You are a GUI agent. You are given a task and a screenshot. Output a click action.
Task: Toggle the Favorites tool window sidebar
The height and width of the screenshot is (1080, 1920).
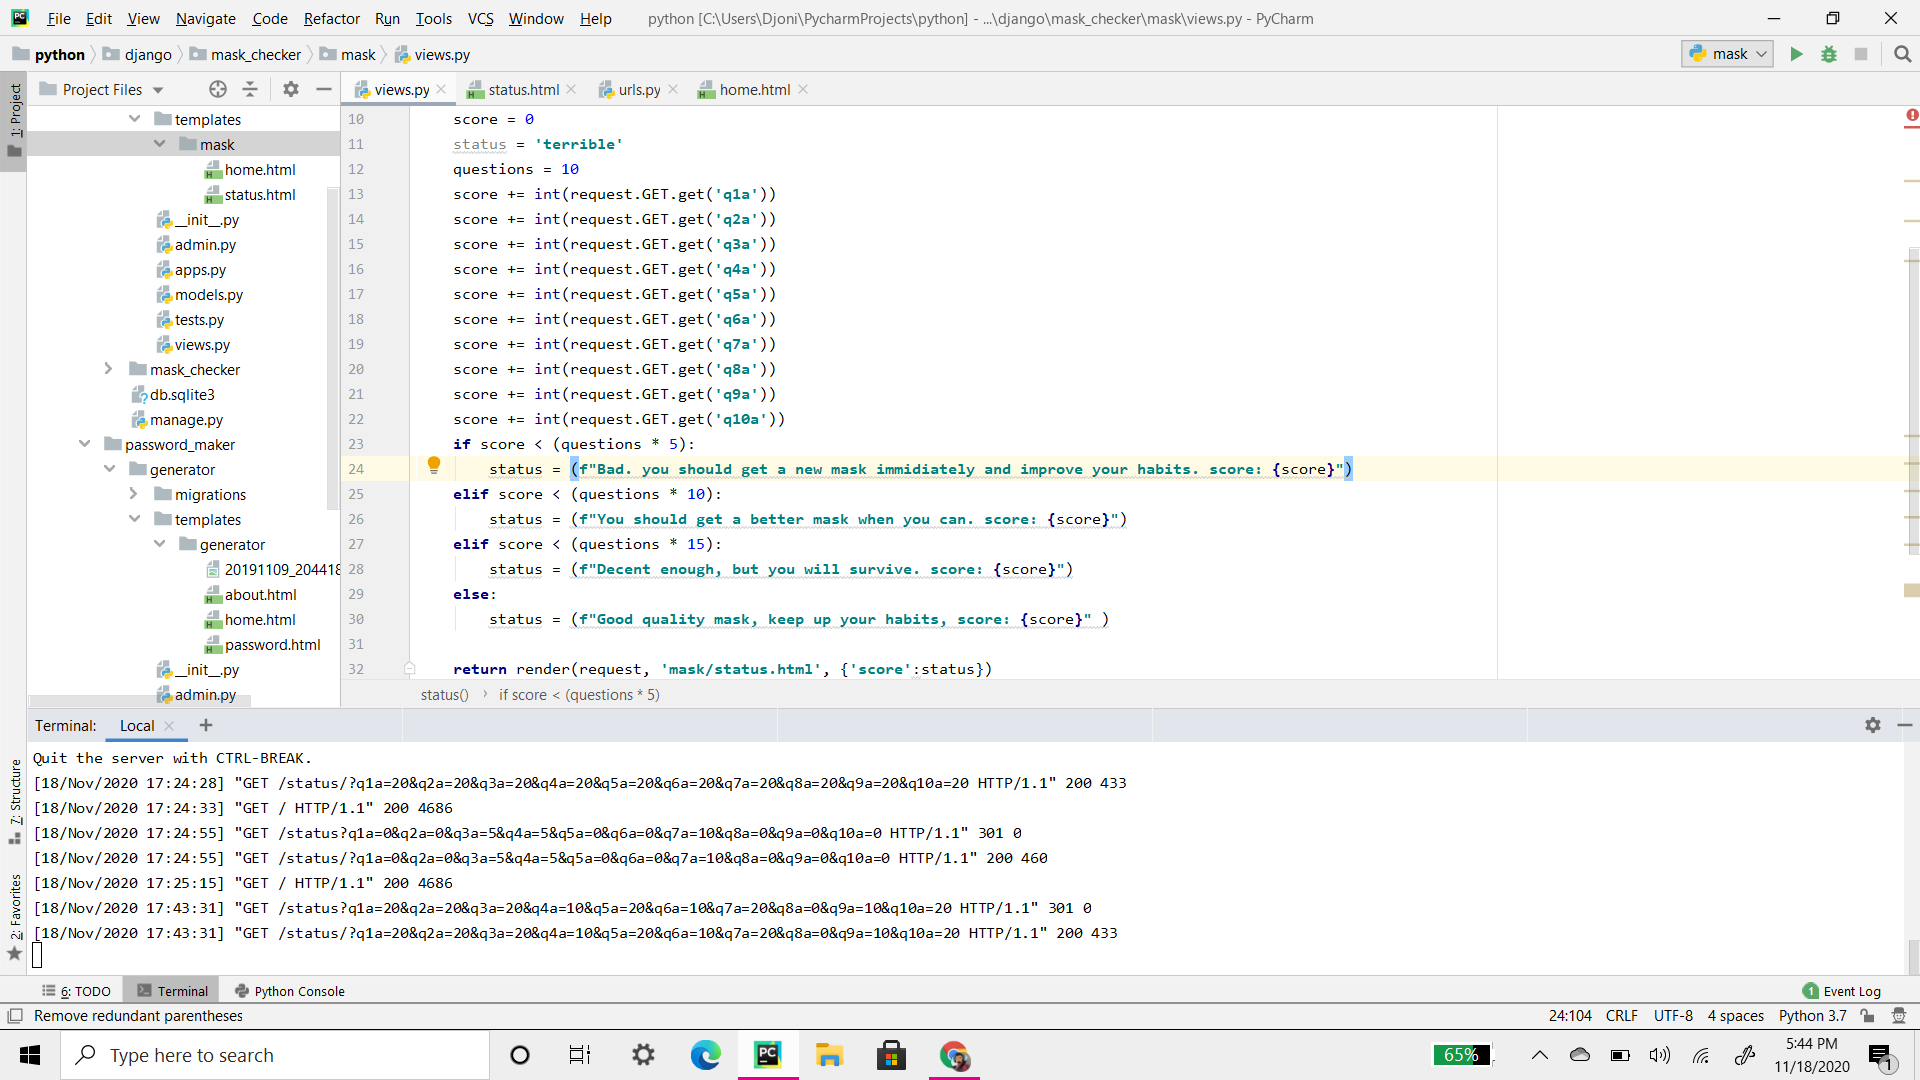(x=15, y=906)
